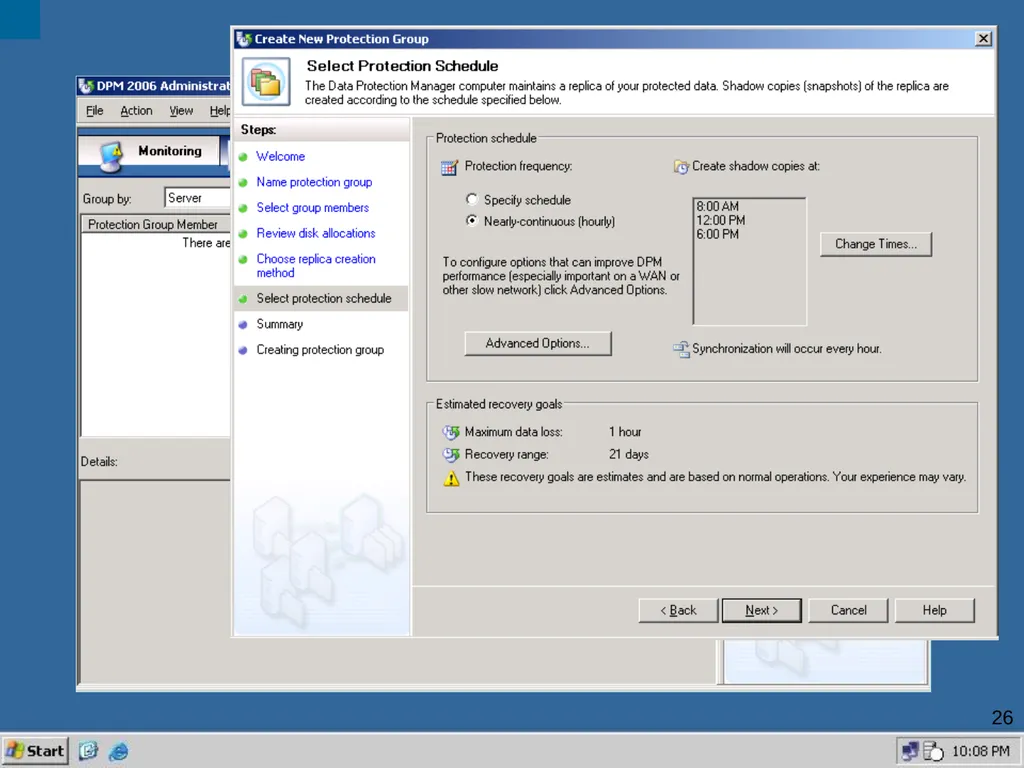Screen dimensions: 1024x768
Task: Open the Action menu in DPM window
Action: 136,111
